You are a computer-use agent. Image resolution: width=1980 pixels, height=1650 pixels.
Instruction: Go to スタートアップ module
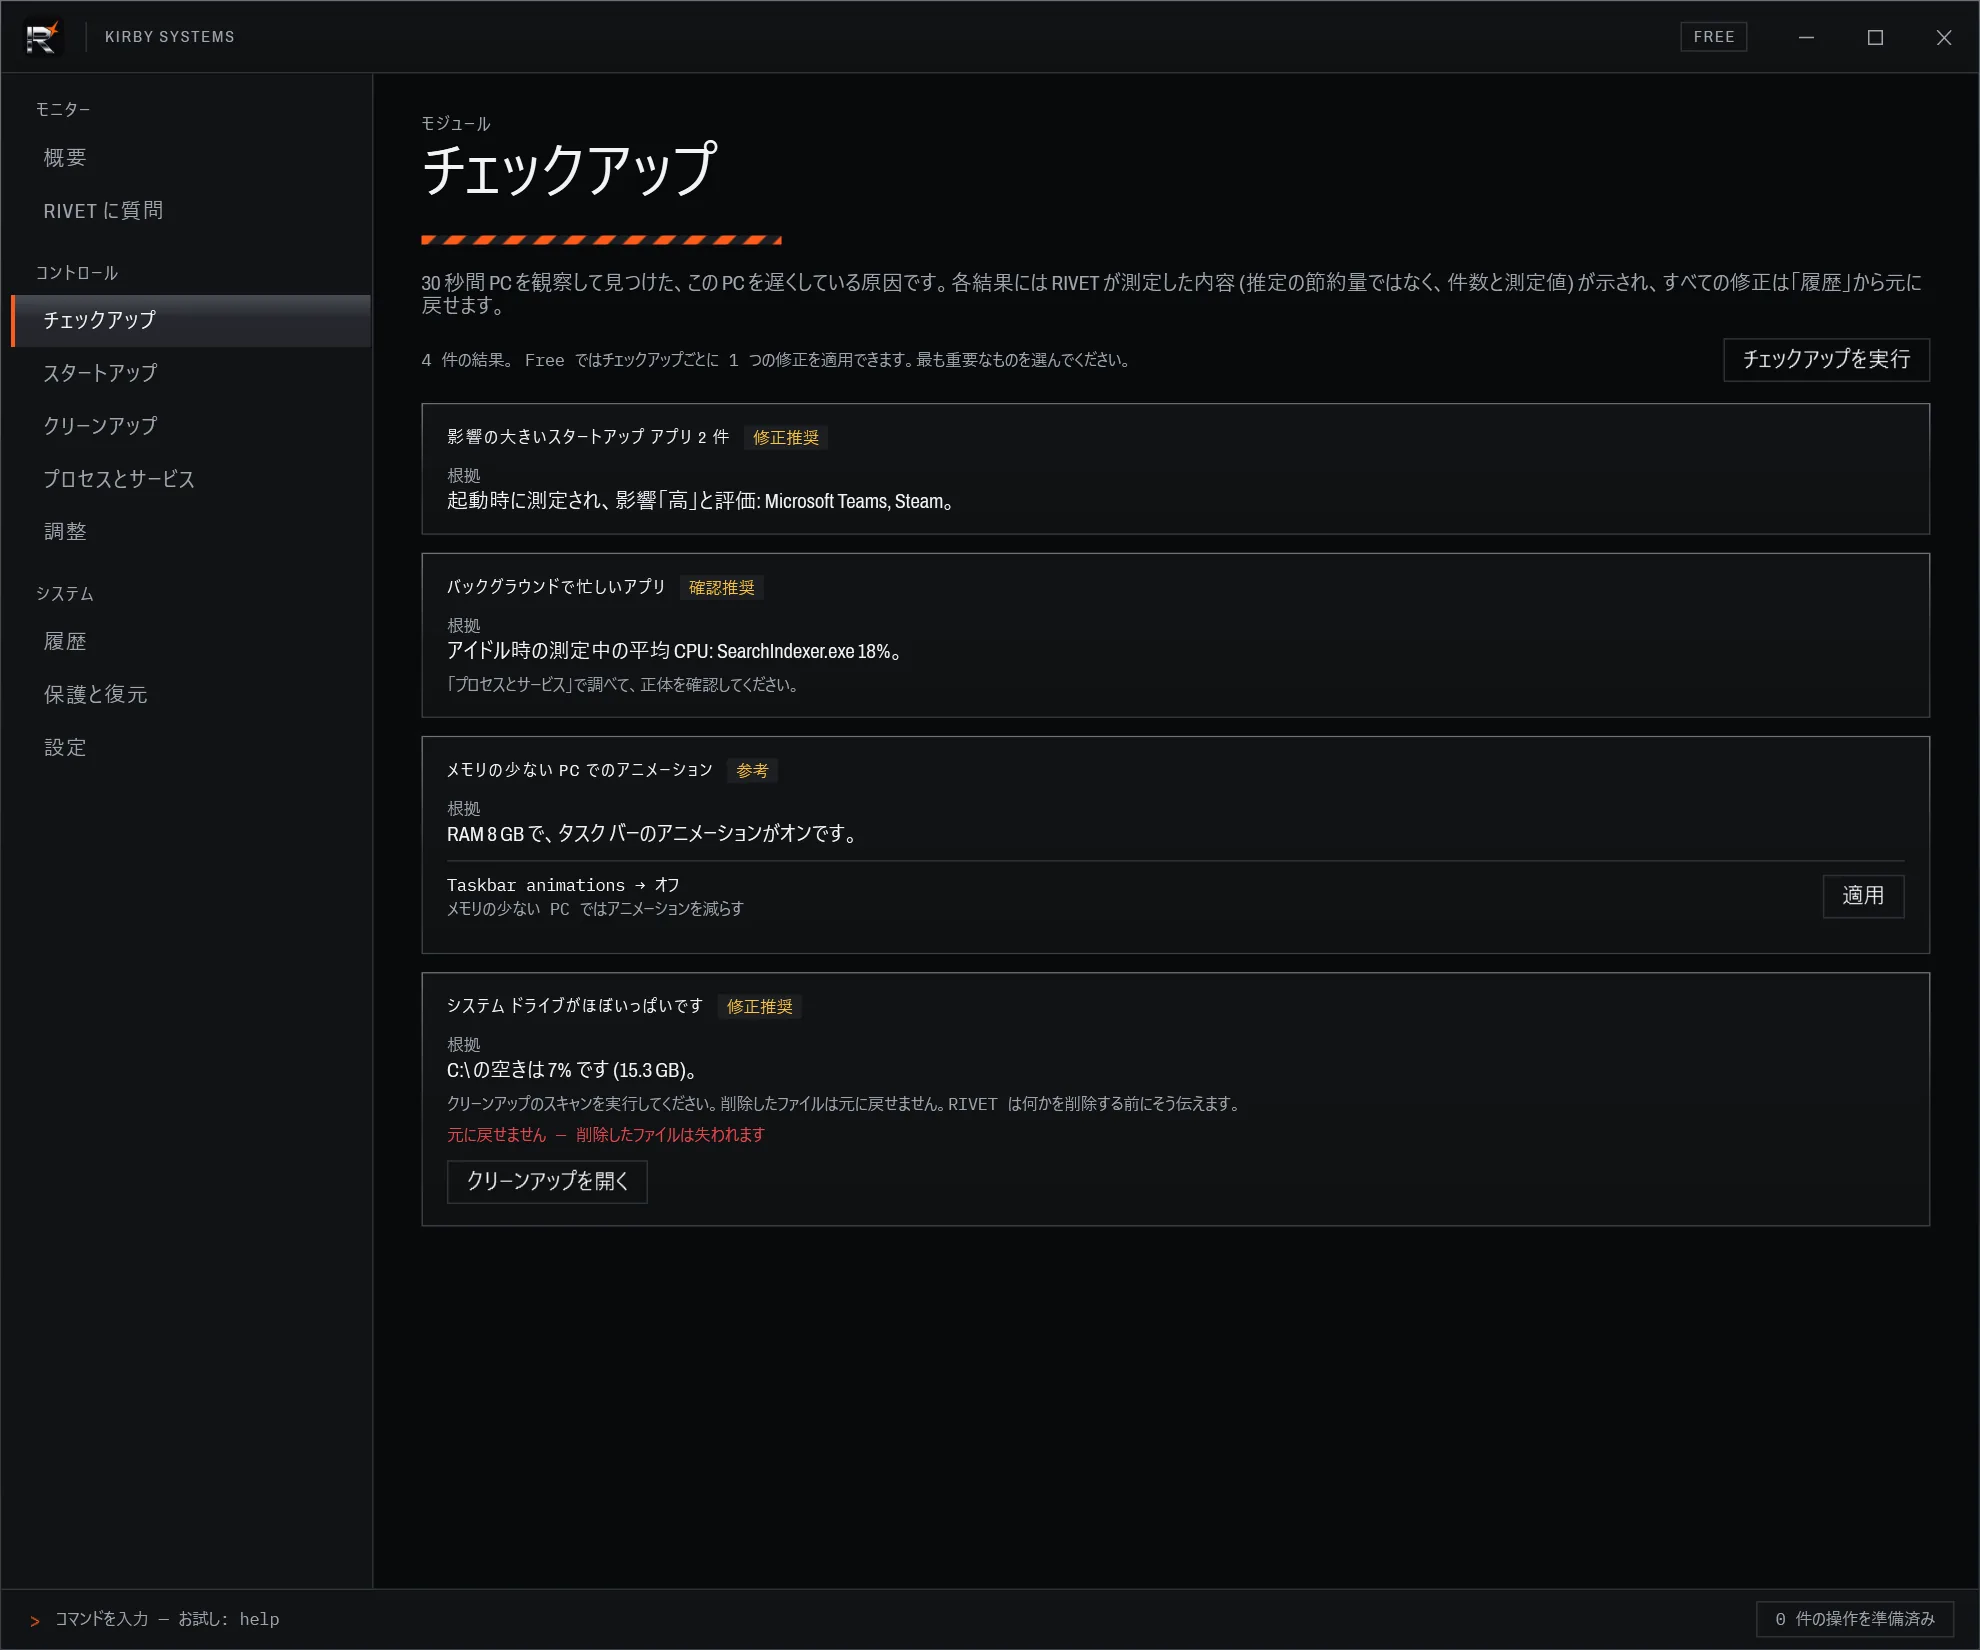pyautogui.click(x=190, y=373)
